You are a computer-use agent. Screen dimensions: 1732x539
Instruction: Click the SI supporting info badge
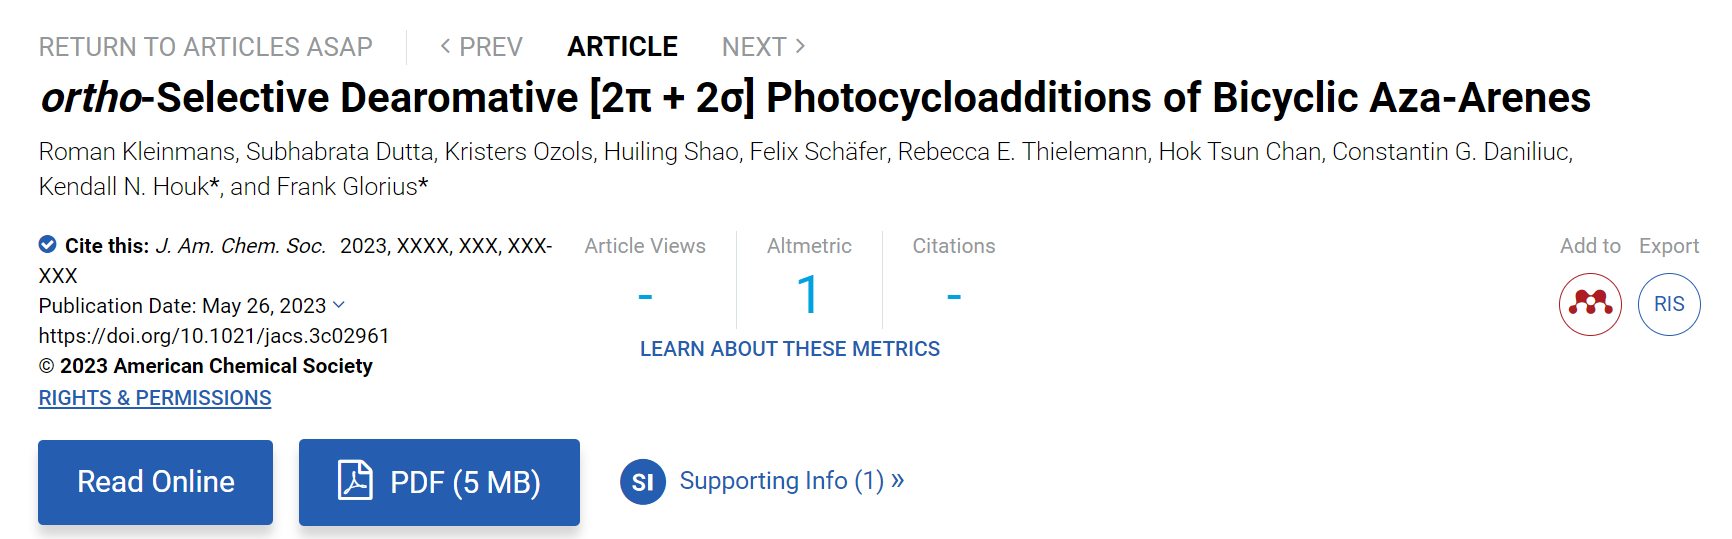[x=643, y=482]
